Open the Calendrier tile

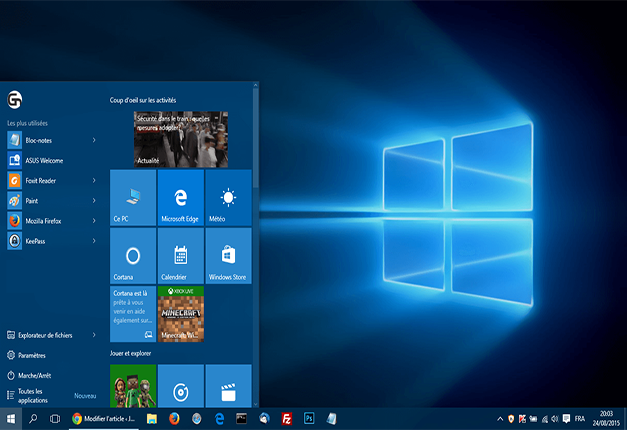181,255
